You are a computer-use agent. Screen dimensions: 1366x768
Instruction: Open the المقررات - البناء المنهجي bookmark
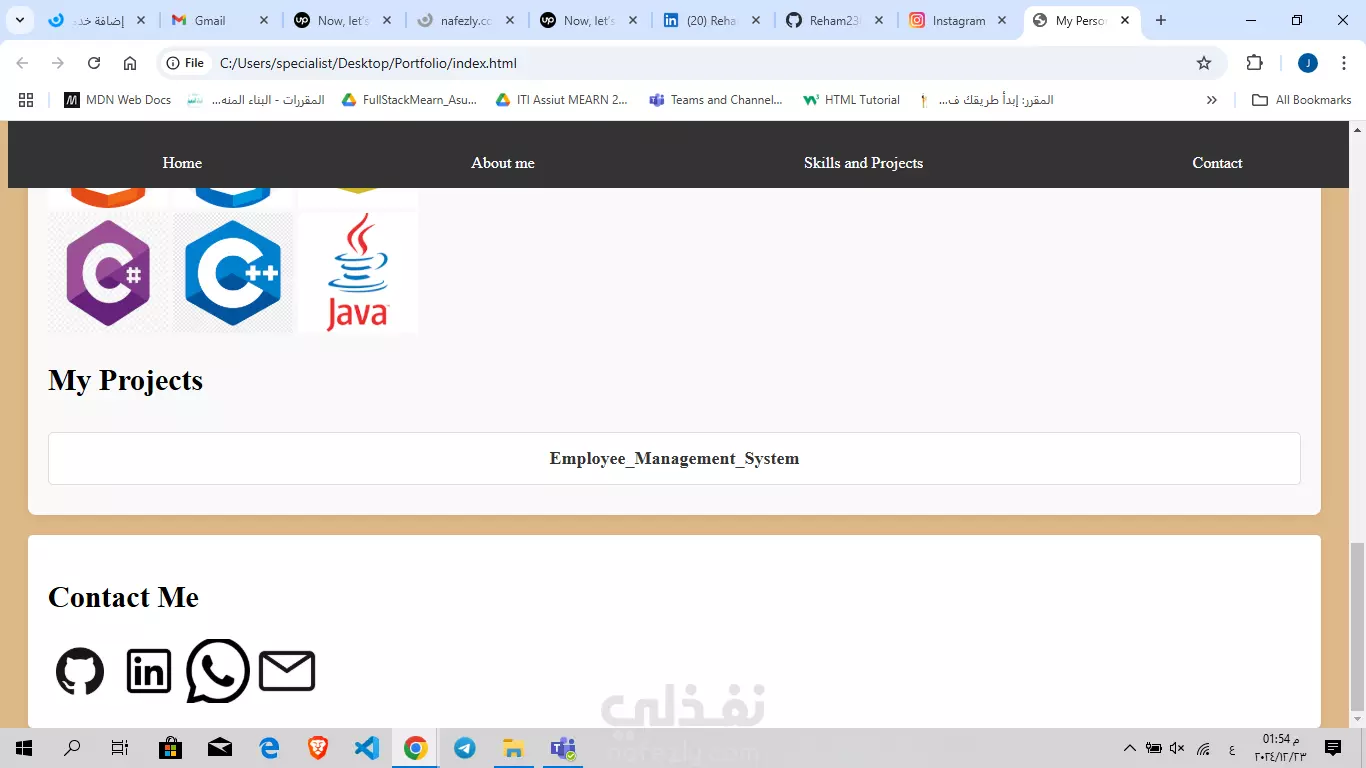point(256,100)
